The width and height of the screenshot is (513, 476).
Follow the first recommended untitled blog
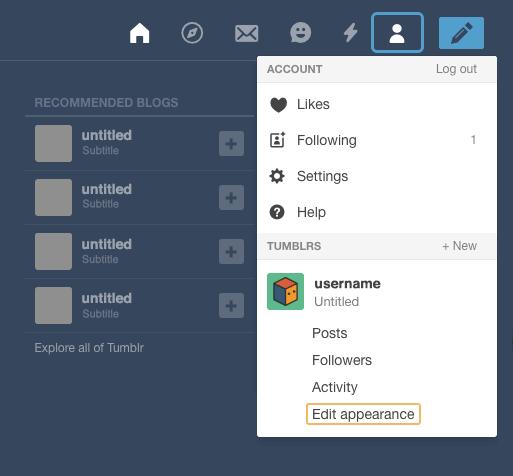coord(231,144)
